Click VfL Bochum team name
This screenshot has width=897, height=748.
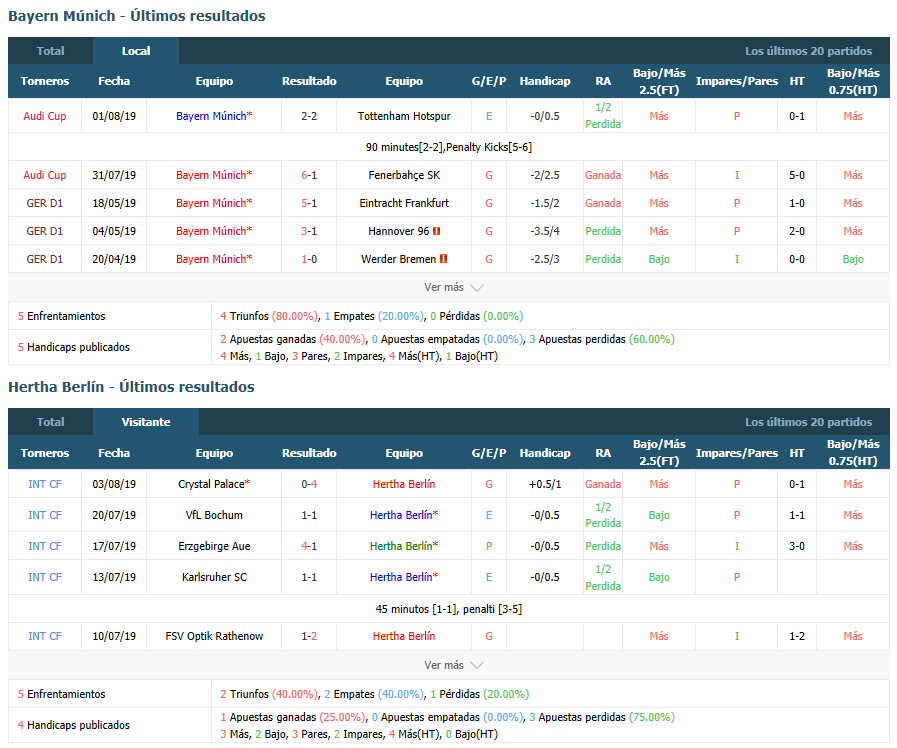214,515
